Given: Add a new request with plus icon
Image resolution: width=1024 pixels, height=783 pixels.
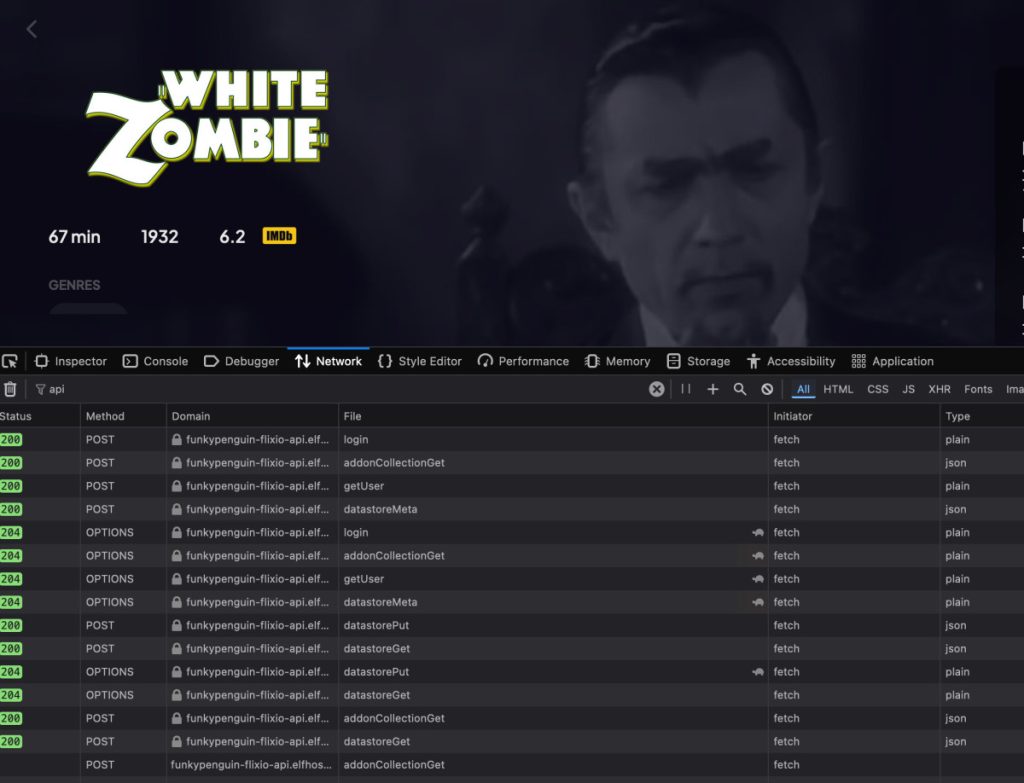Looking at the screenshot, I should (712, 389).
